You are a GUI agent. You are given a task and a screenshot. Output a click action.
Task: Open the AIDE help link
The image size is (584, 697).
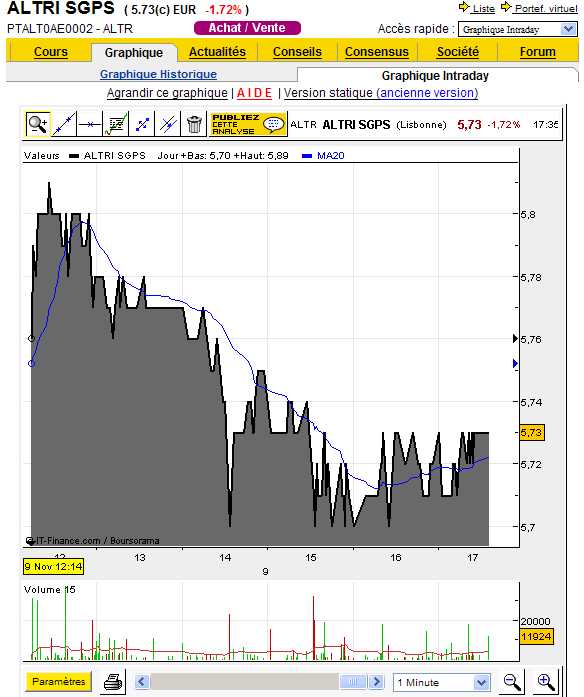[254, 93]
